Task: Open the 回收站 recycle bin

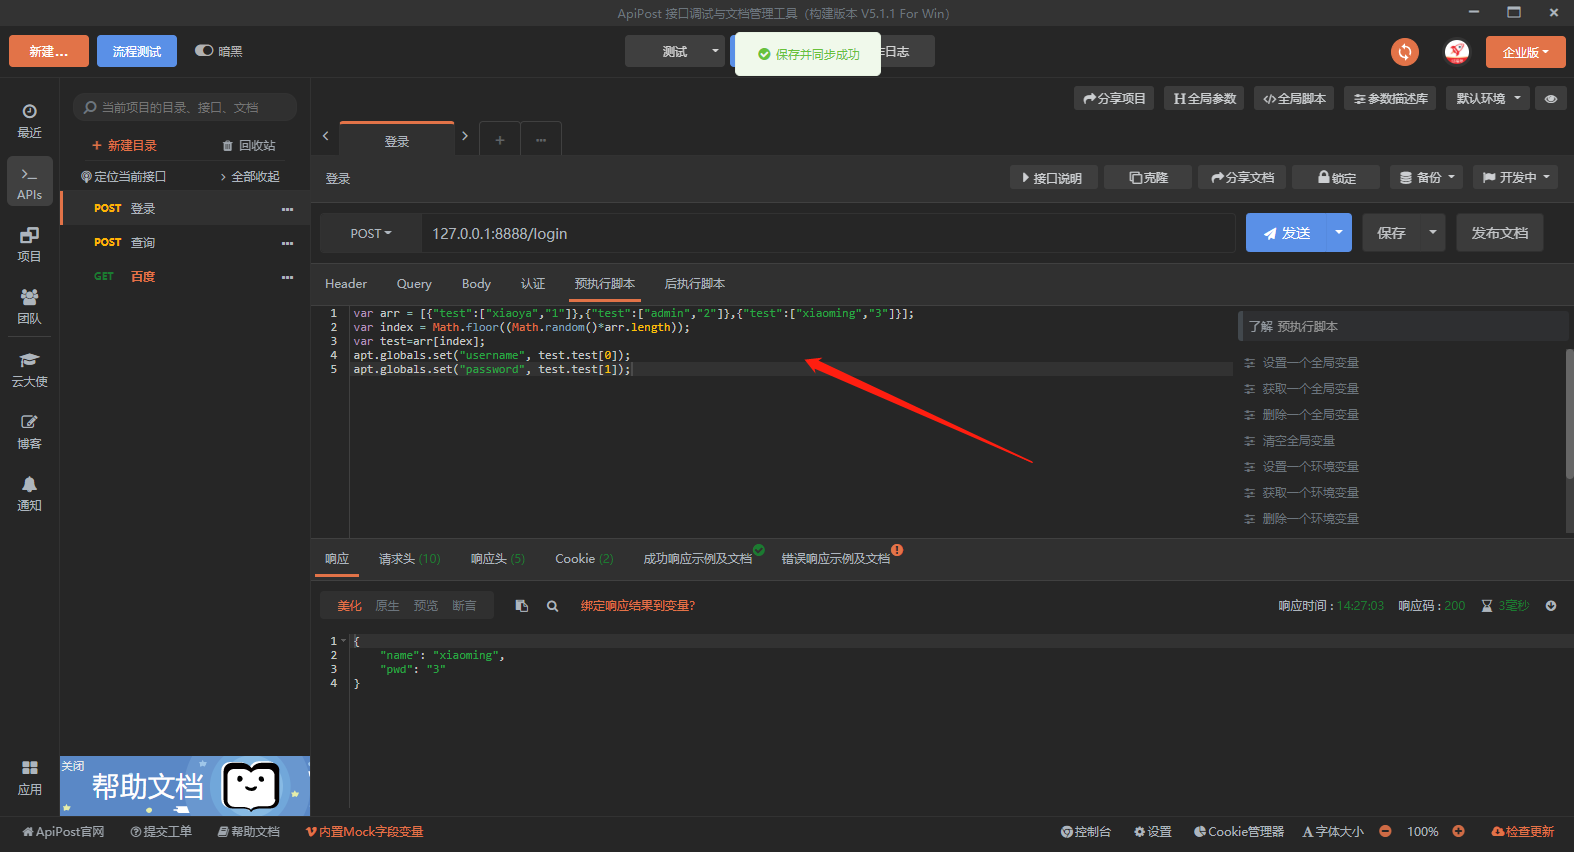Action: (249, 146)
